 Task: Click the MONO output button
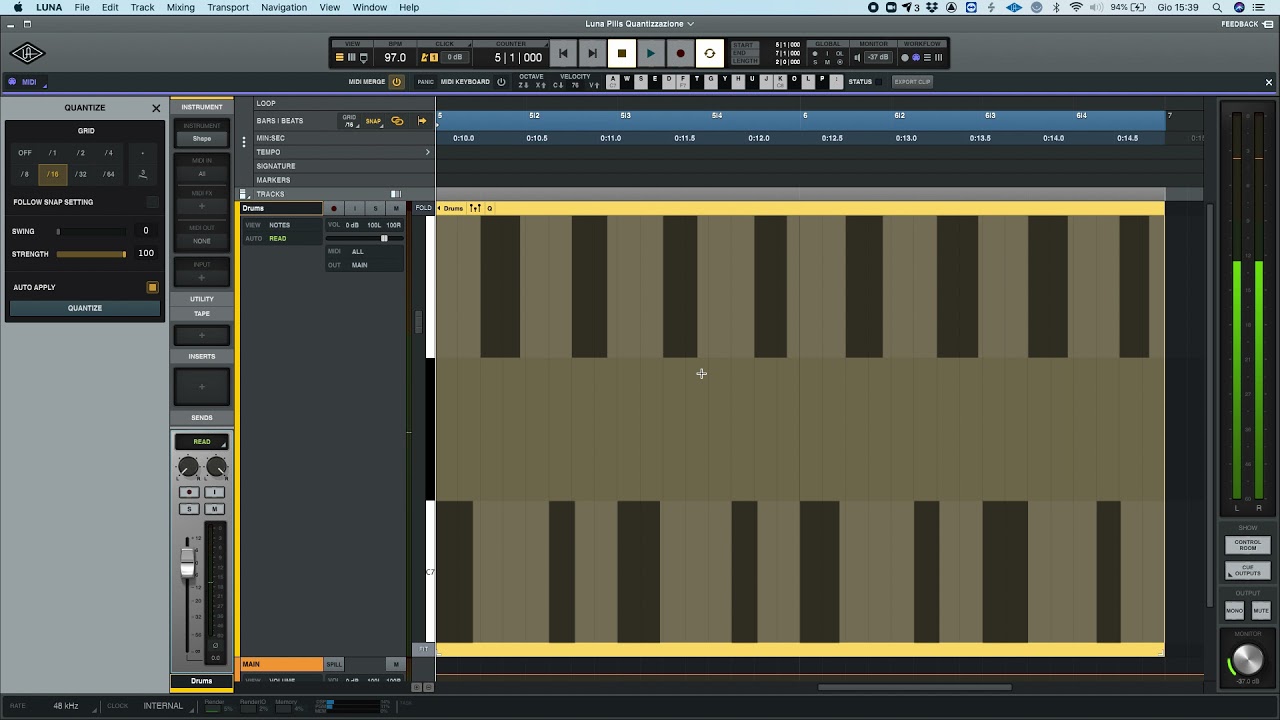pyautogui.click(x=1234, y=610)
